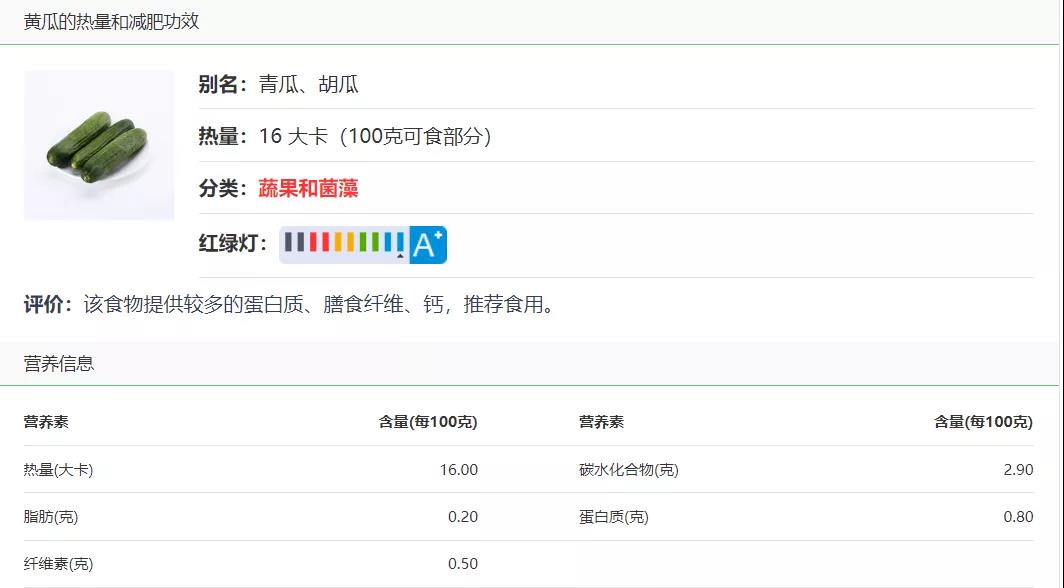Viewport: 1064px width, 588px height.
Task: Click the 16.00 calorie value
Action: [459, 469]
